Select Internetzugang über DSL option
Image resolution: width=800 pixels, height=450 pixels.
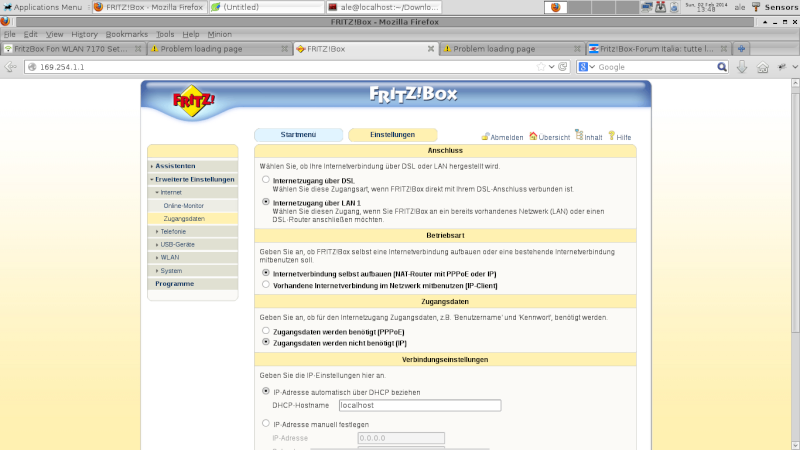click(x=266, y=180)
